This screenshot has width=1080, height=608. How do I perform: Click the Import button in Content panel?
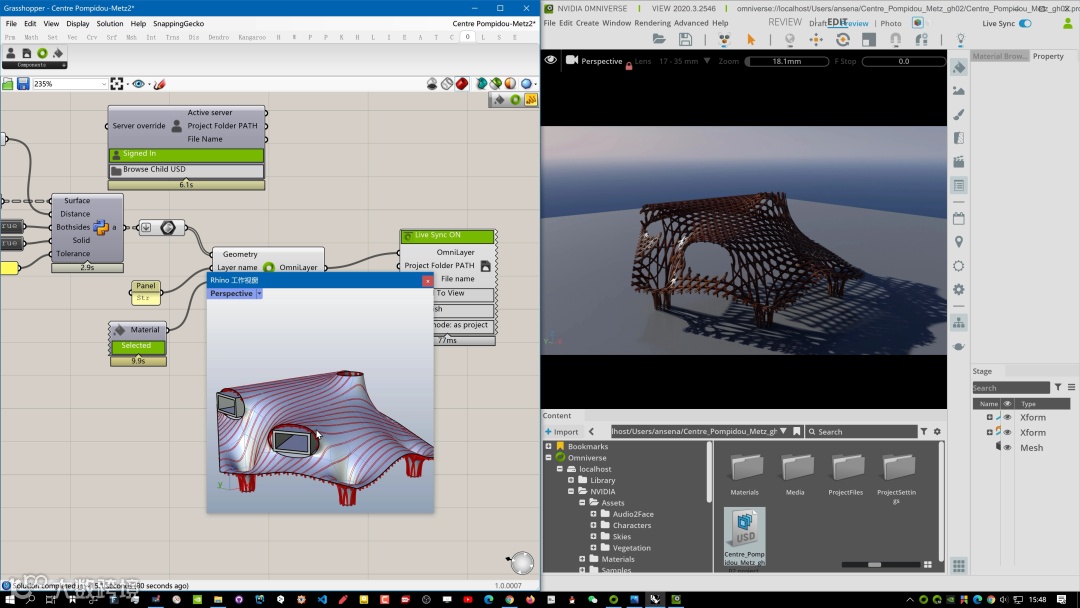[x=562, y=432]
